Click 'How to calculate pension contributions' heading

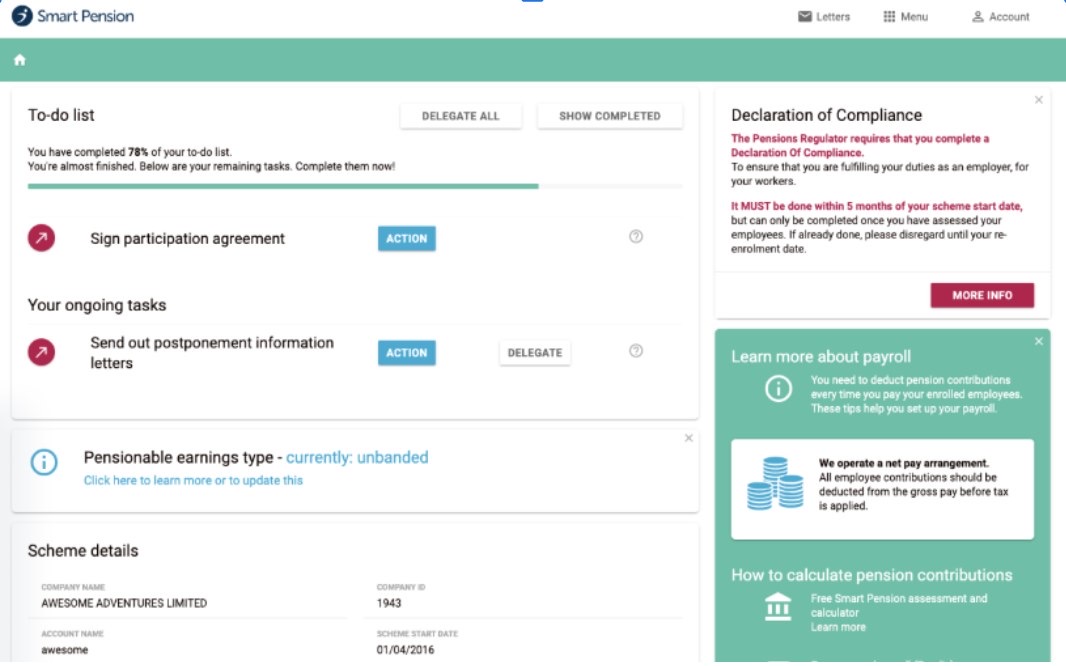872,575
